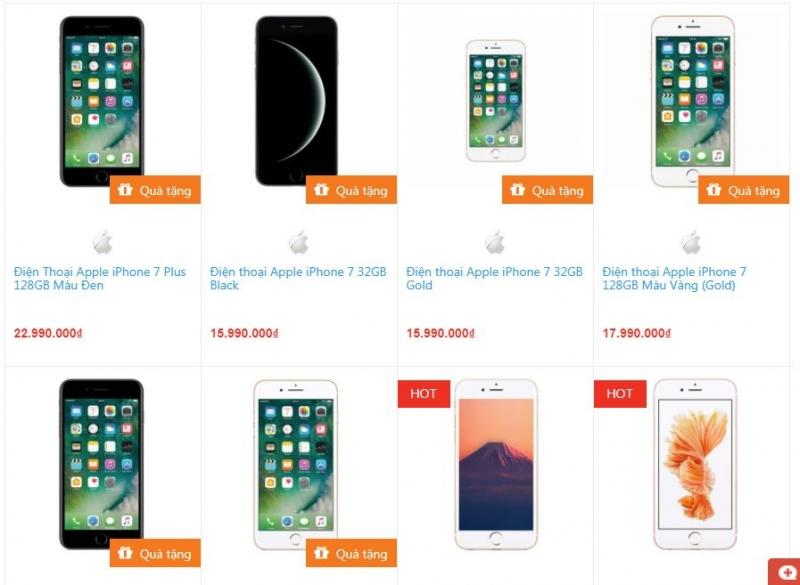Select rose gold iPhone with orange fish wallpaper
The image size is (800, 585).
point(695,464)
